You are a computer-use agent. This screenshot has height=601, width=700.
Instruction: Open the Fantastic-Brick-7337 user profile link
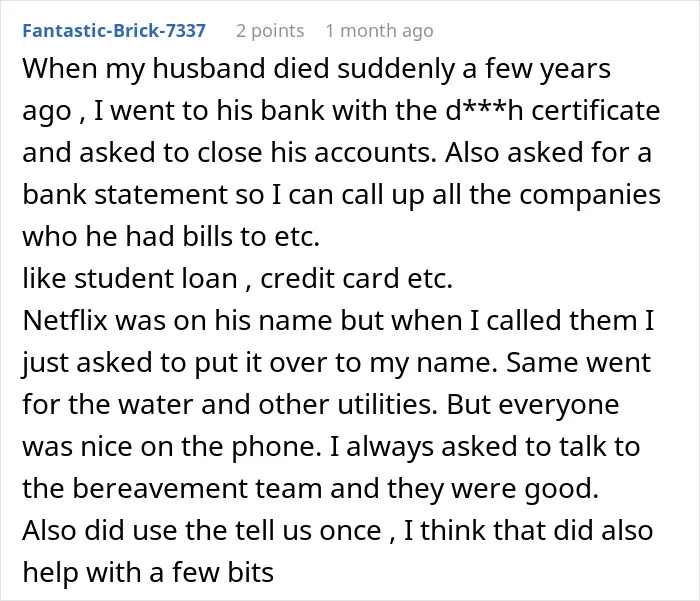coord(114,31)
